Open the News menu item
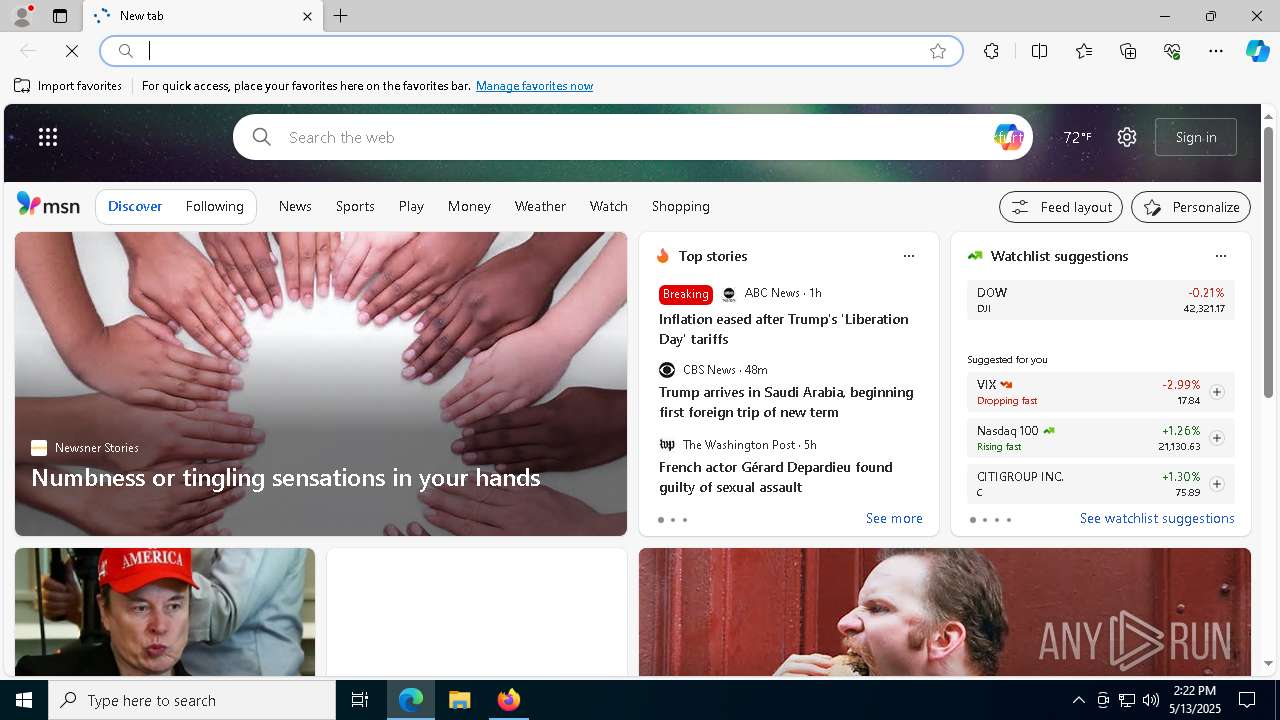 coord(295,206)
